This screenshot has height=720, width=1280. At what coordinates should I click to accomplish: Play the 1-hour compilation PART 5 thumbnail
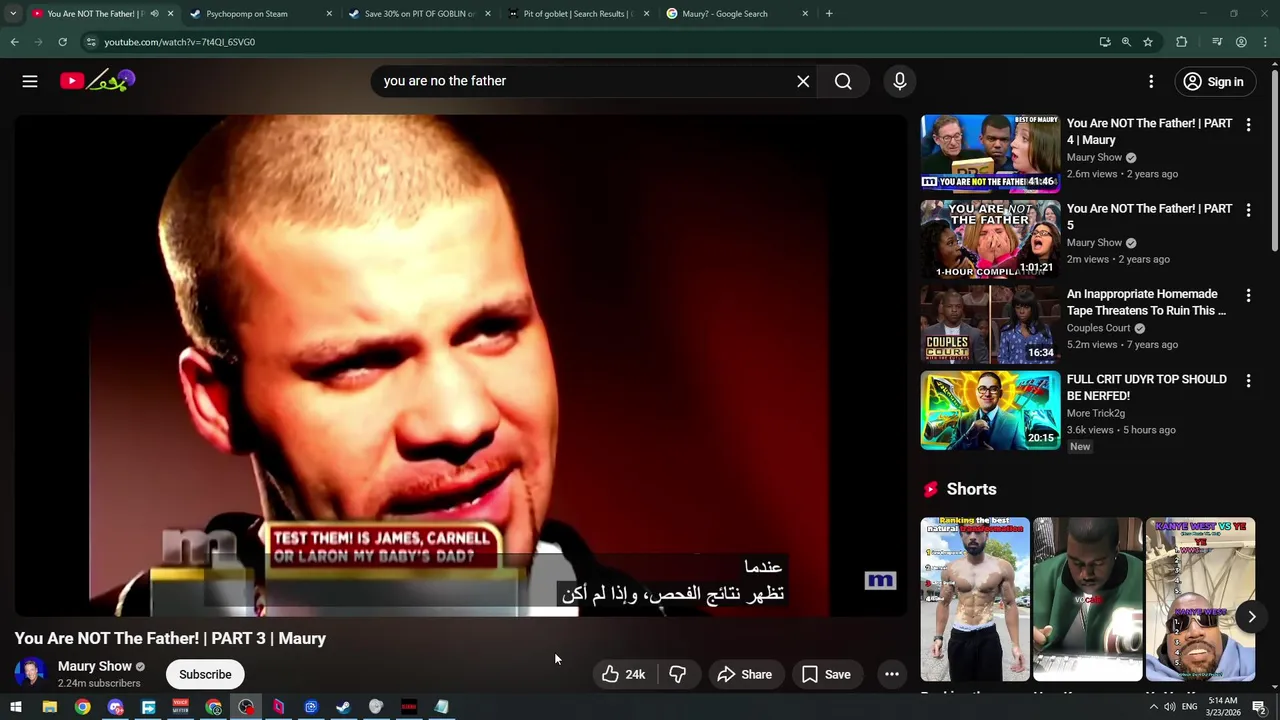pos(990,239)
